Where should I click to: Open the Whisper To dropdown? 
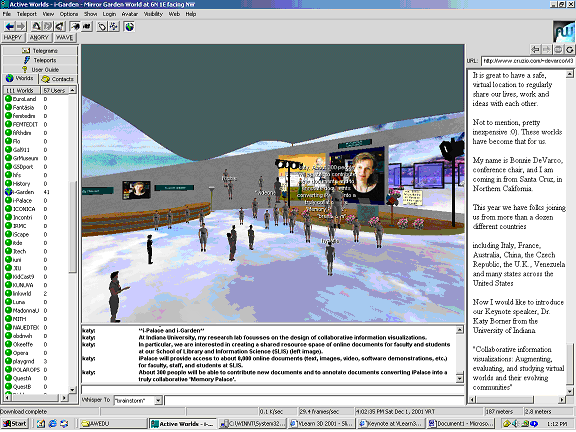pos(158,400)
